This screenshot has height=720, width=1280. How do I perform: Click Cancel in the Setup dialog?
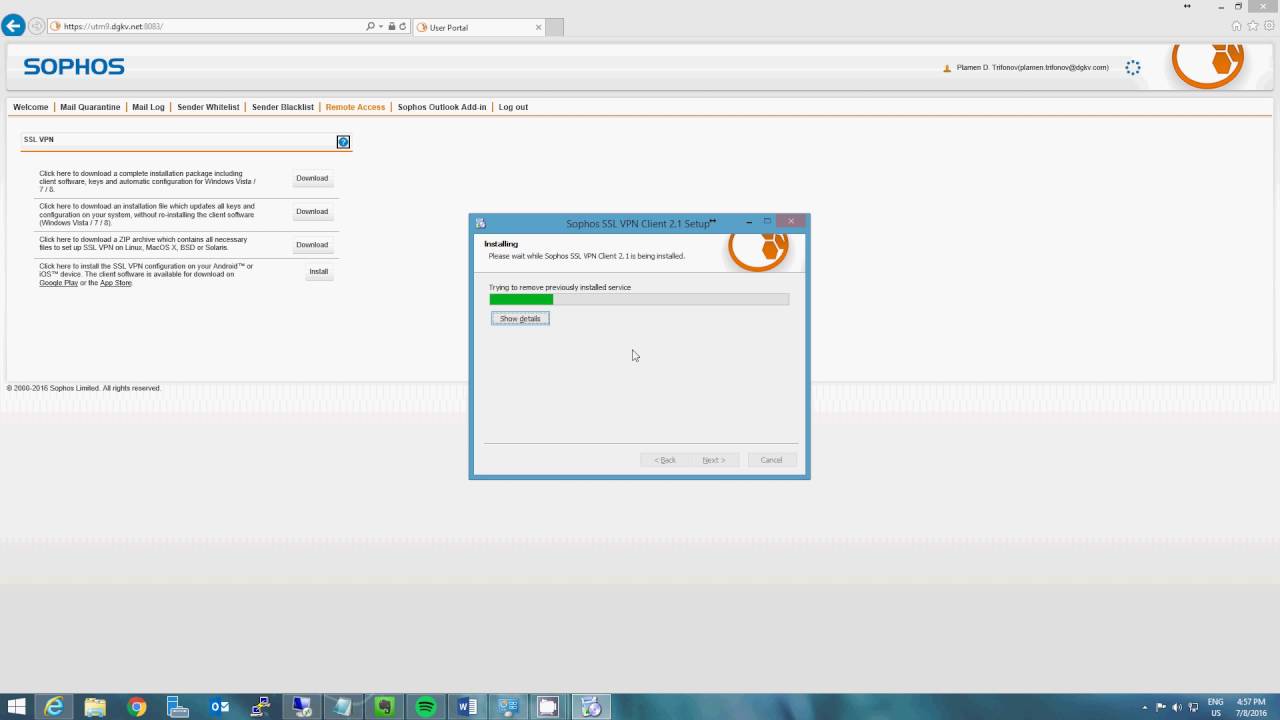pos(771,460)
